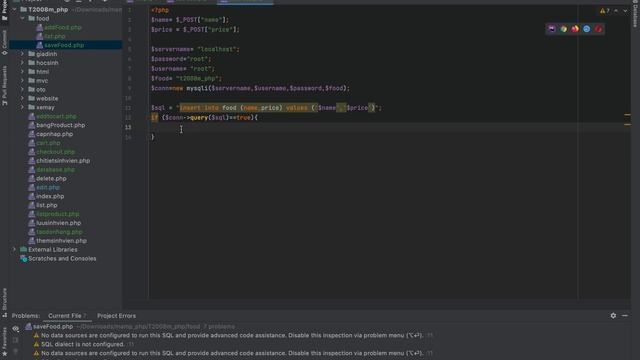
Task: Click the $servername localhost code line
Action: point(195,49)
